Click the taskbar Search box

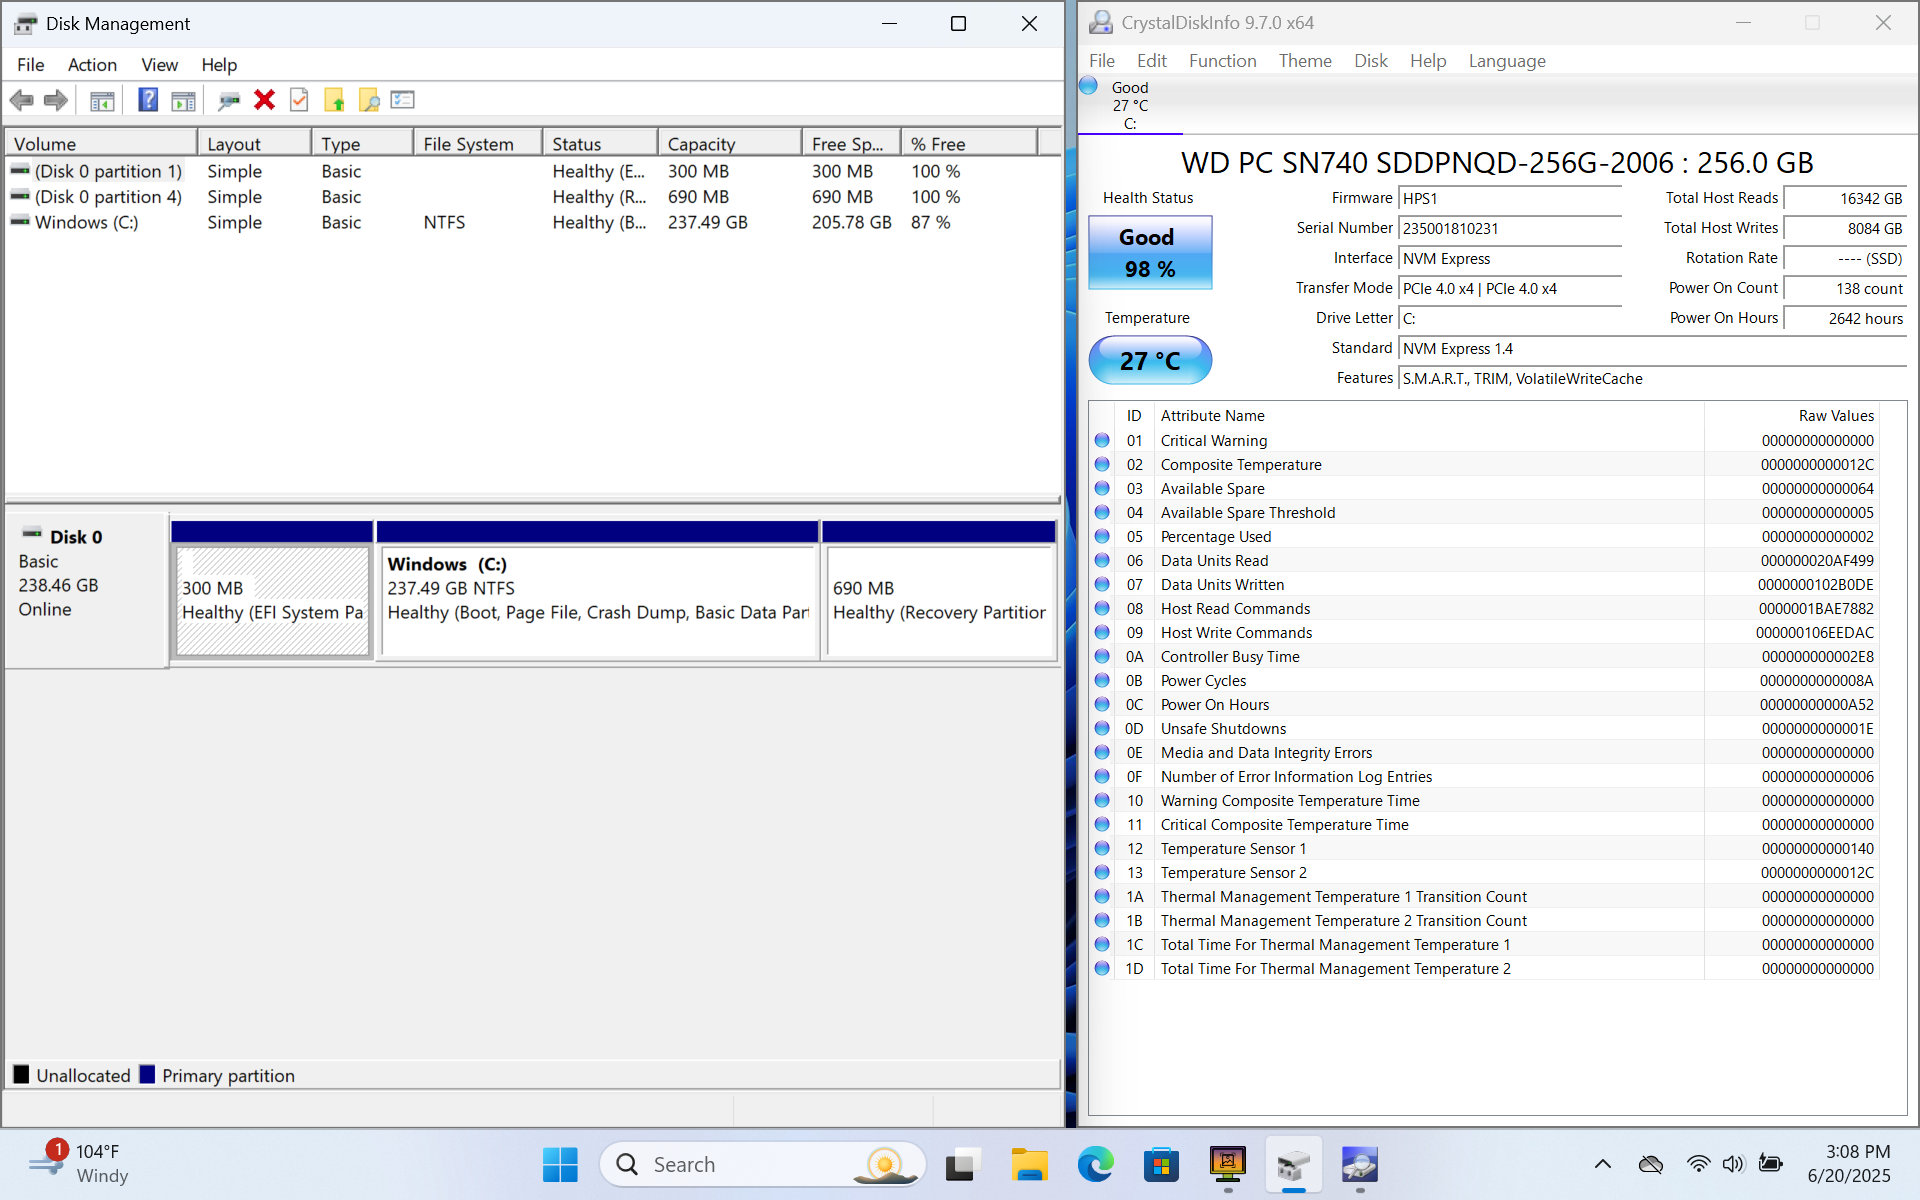[x=762, y=1164]
